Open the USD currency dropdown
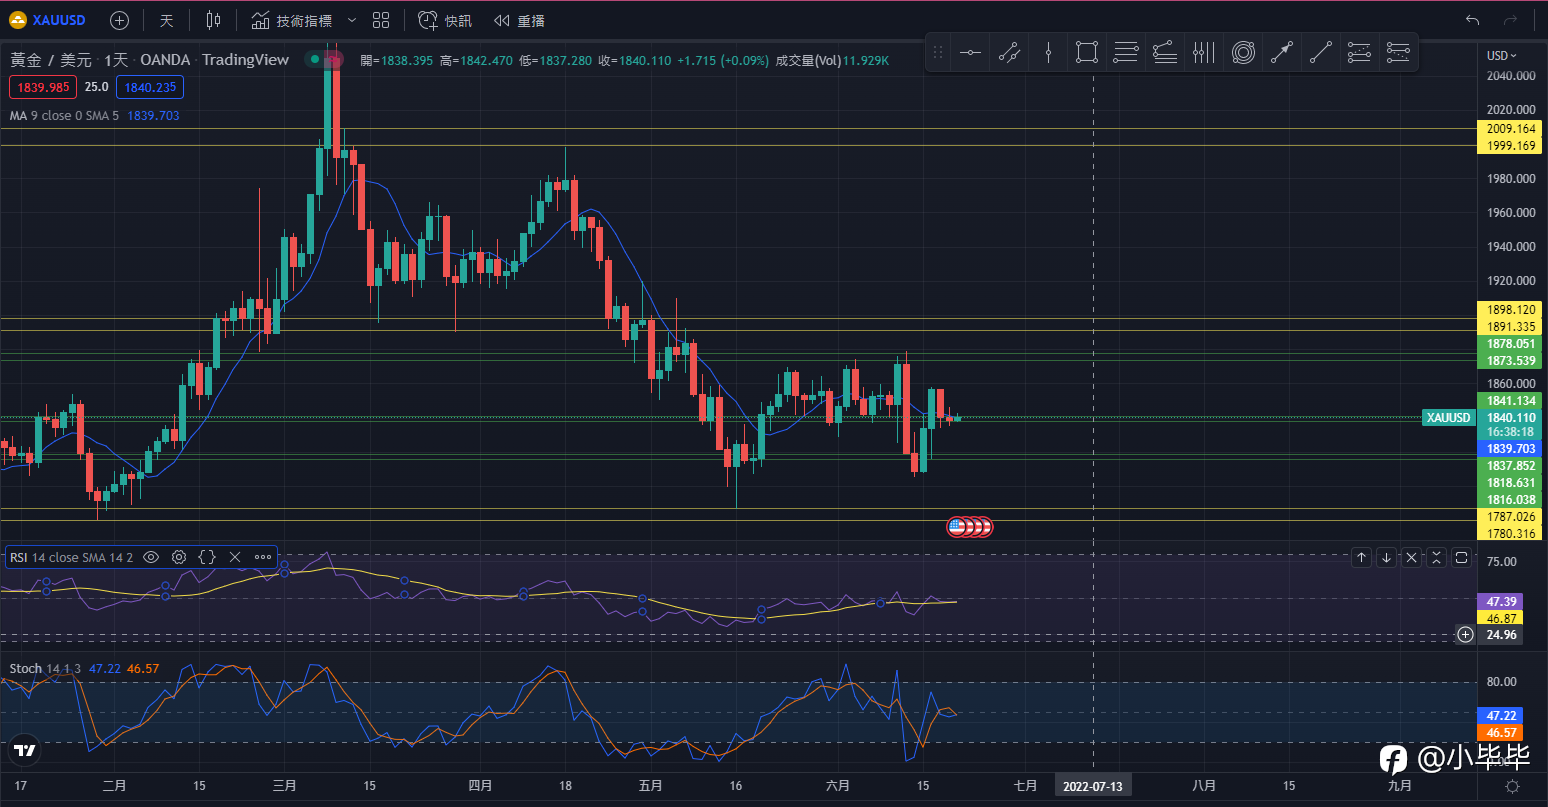The height and width of the screenshot is (807, 1548). tap(1502, 56)
